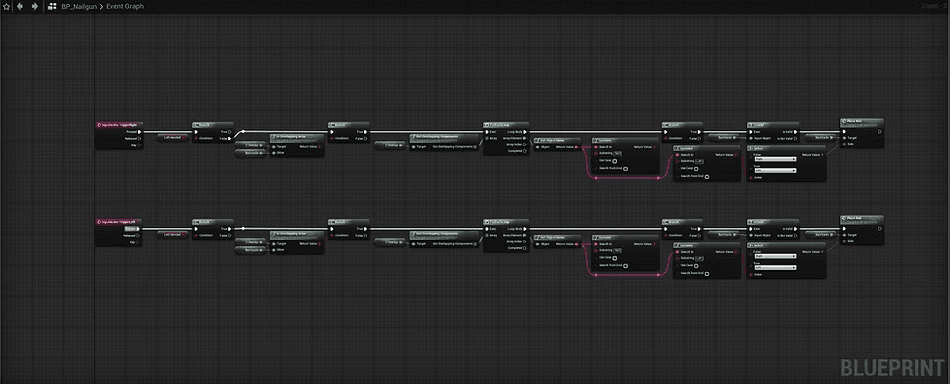Toggle Search From End checkbox, first Contains, TriggerRight graph
Image resolution: width=950 pixels, height=384 pixels.
pyautogui.click(x=625, y=168)
